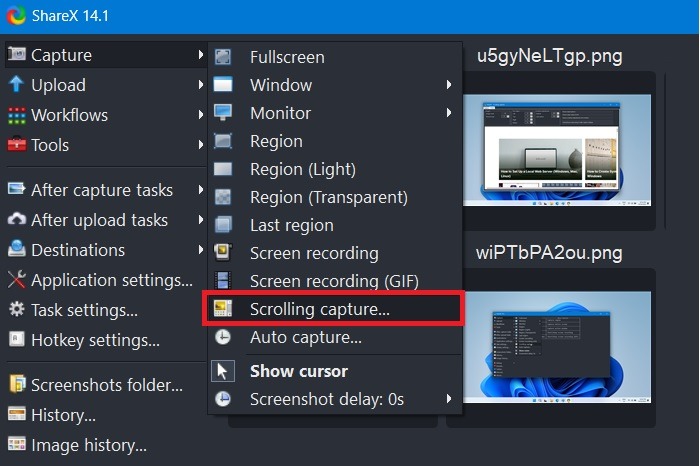Open Application settings...

pos(106,280)
